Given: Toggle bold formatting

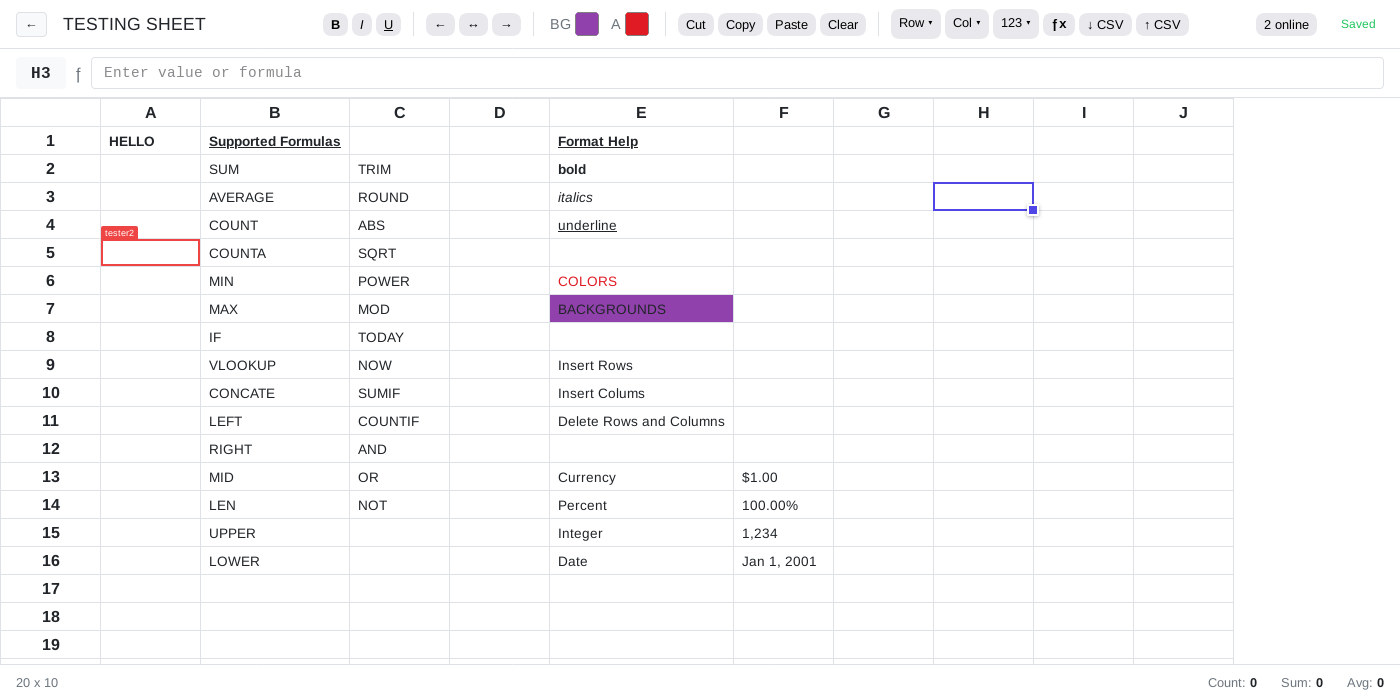Looking at the screenshot, I should pos(335,24).
